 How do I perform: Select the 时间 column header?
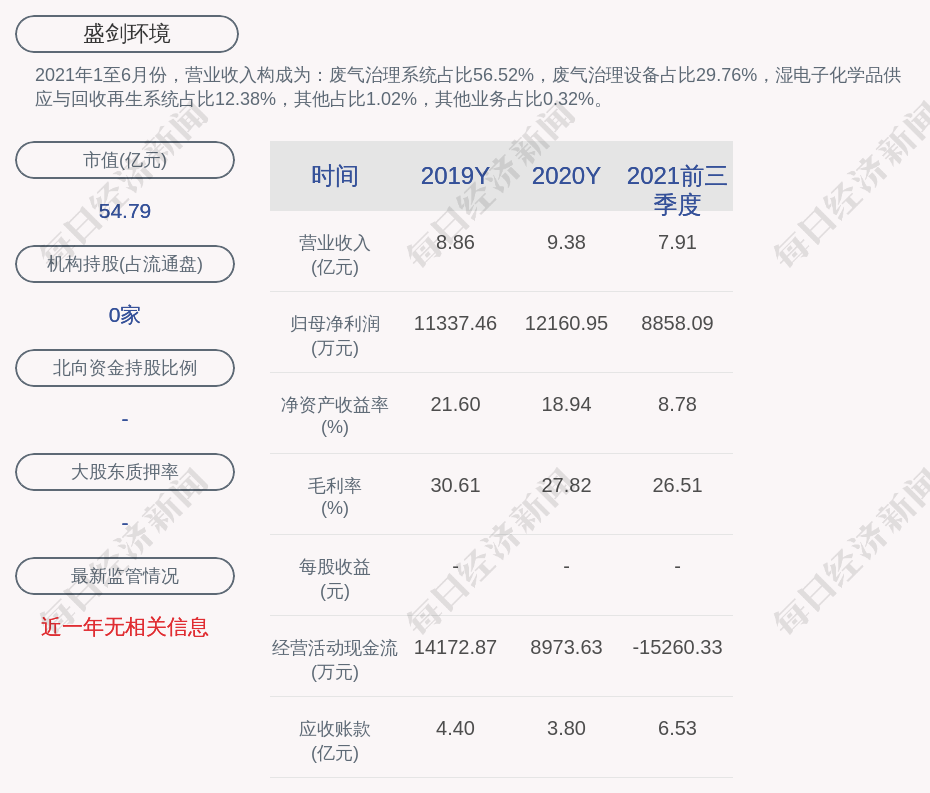335,176
